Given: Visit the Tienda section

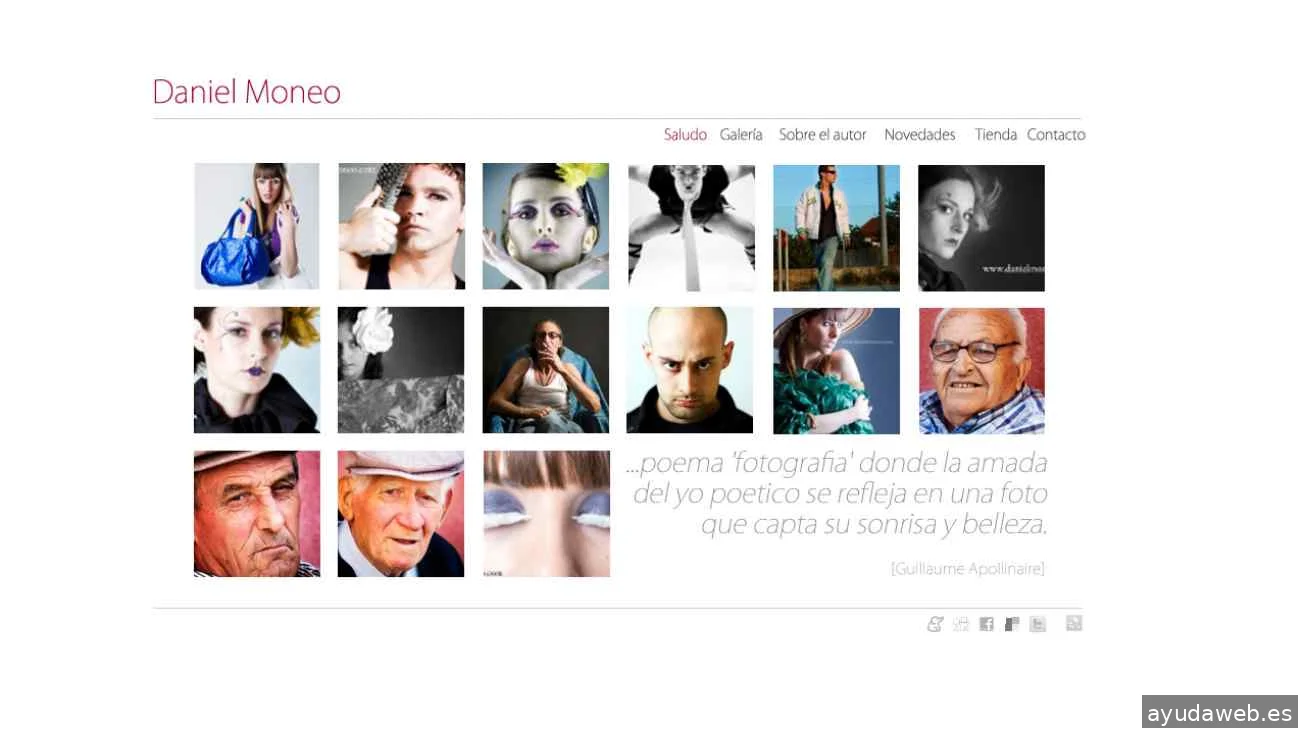Looking at the screenshot, I should (995, 134).
